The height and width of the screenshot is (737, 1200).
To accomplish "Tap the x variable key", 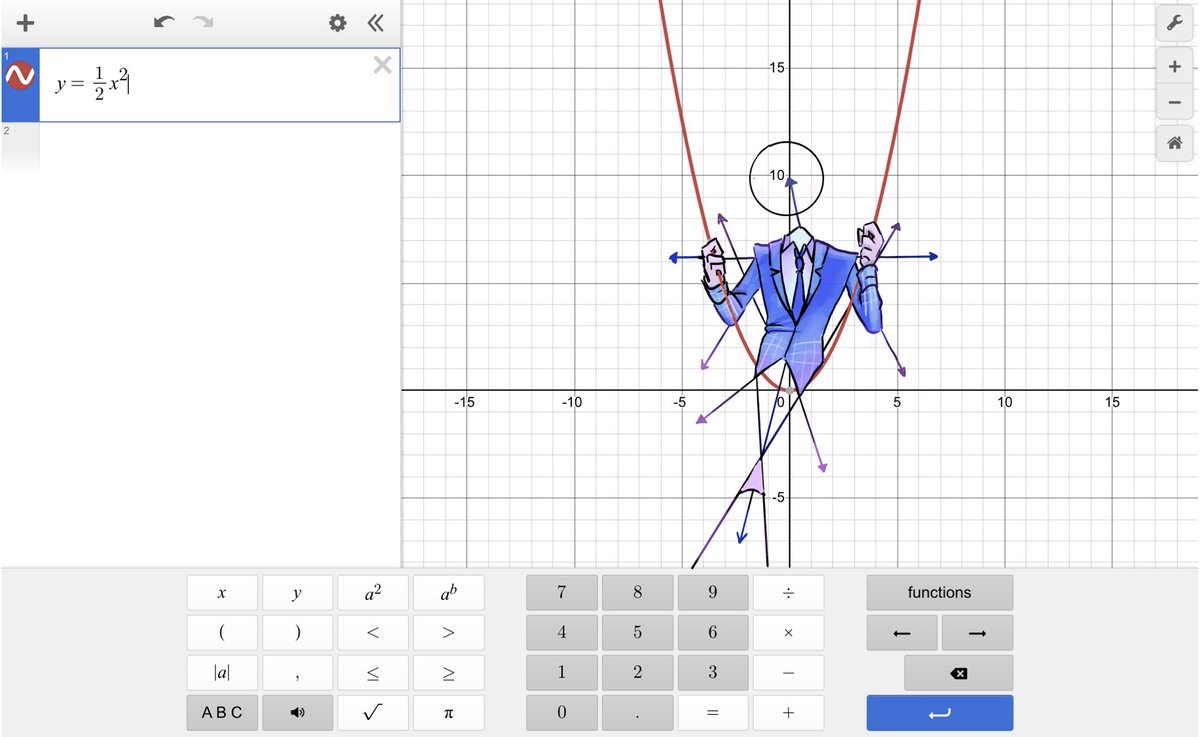I will [222, 593].
